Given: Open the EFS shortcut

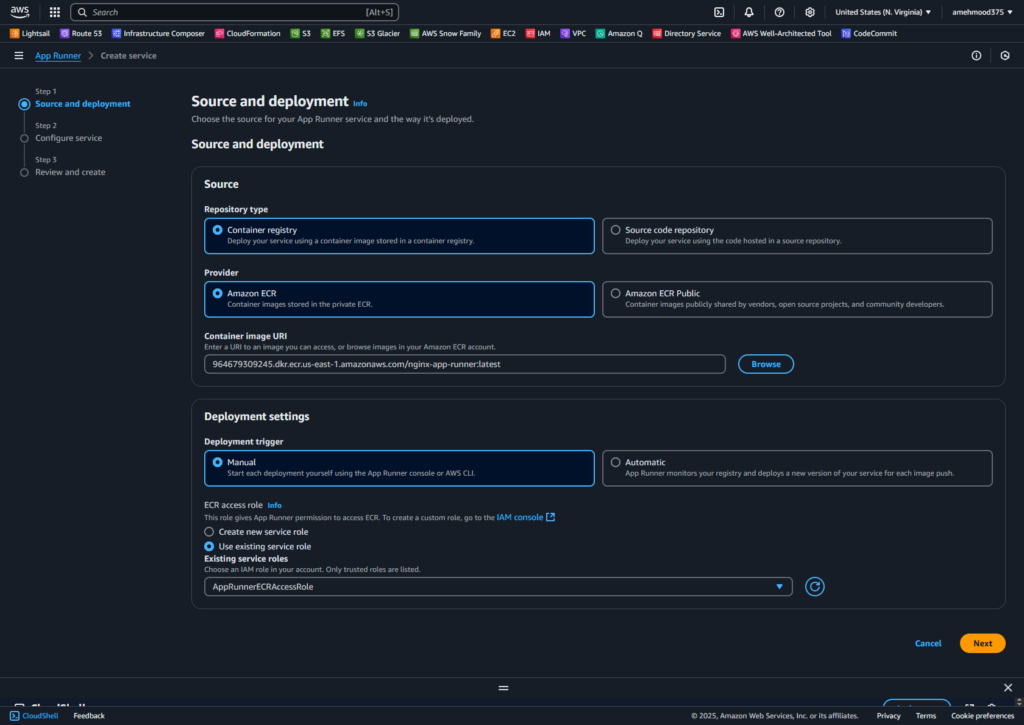Looking at the screenshot, I should [332, 33].
